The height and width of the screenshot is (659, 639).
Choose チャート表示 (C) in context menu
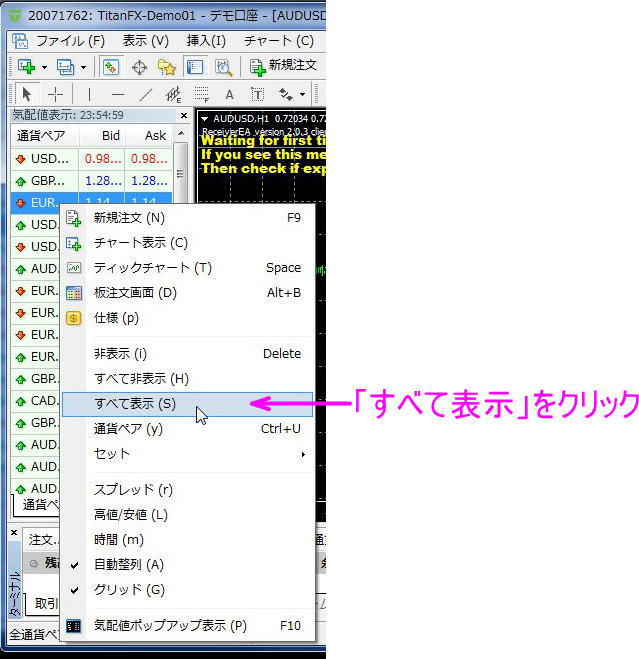click(x=187, y=243)
